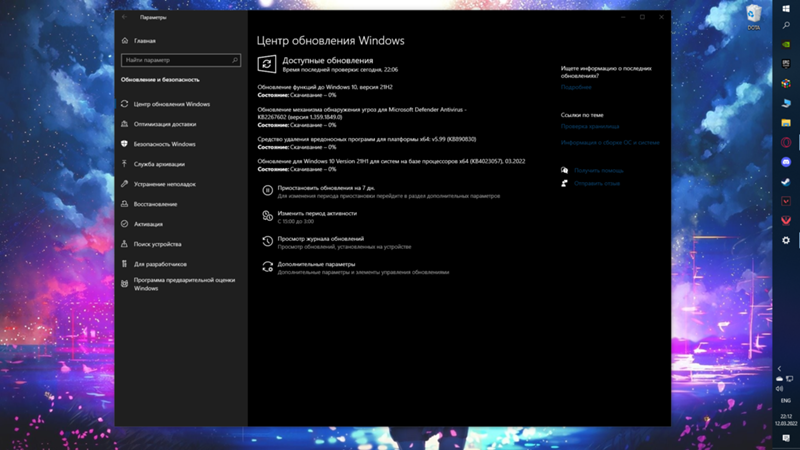
Task: Launch Vivaldi browser from taskbar
Action: 786,220
